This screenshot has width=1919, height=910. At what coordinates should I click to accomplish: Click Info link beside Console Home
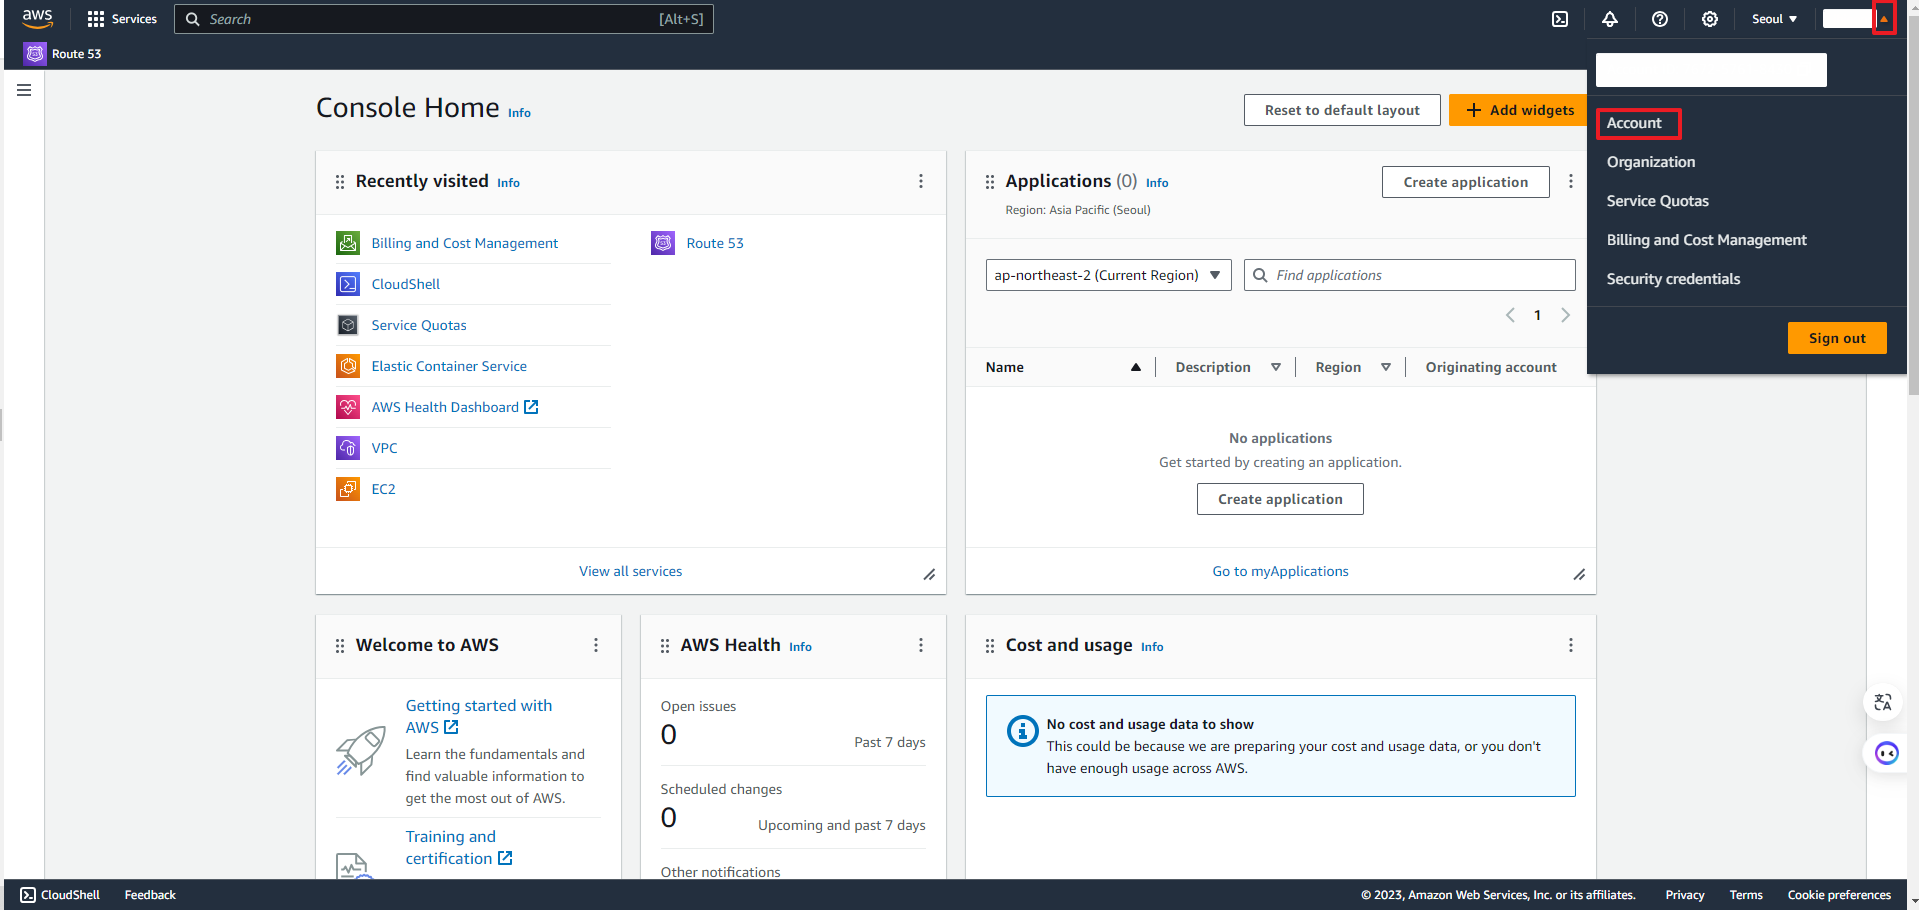pyautogui.click(x=519, y=113)
